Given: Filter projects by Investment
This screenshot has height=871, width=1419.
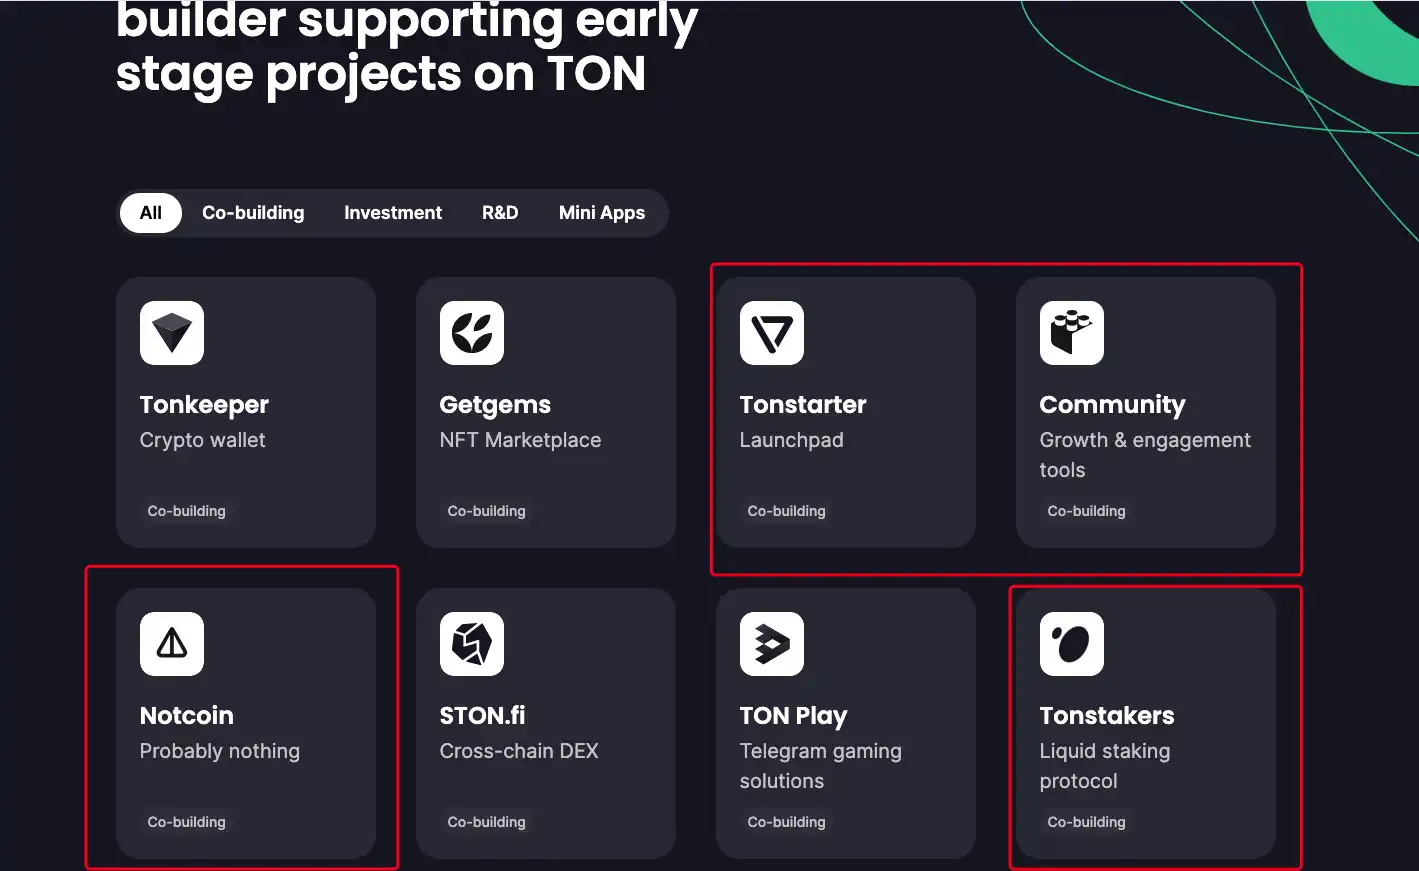Looking at the screenshot, I should tap(393, 213).
